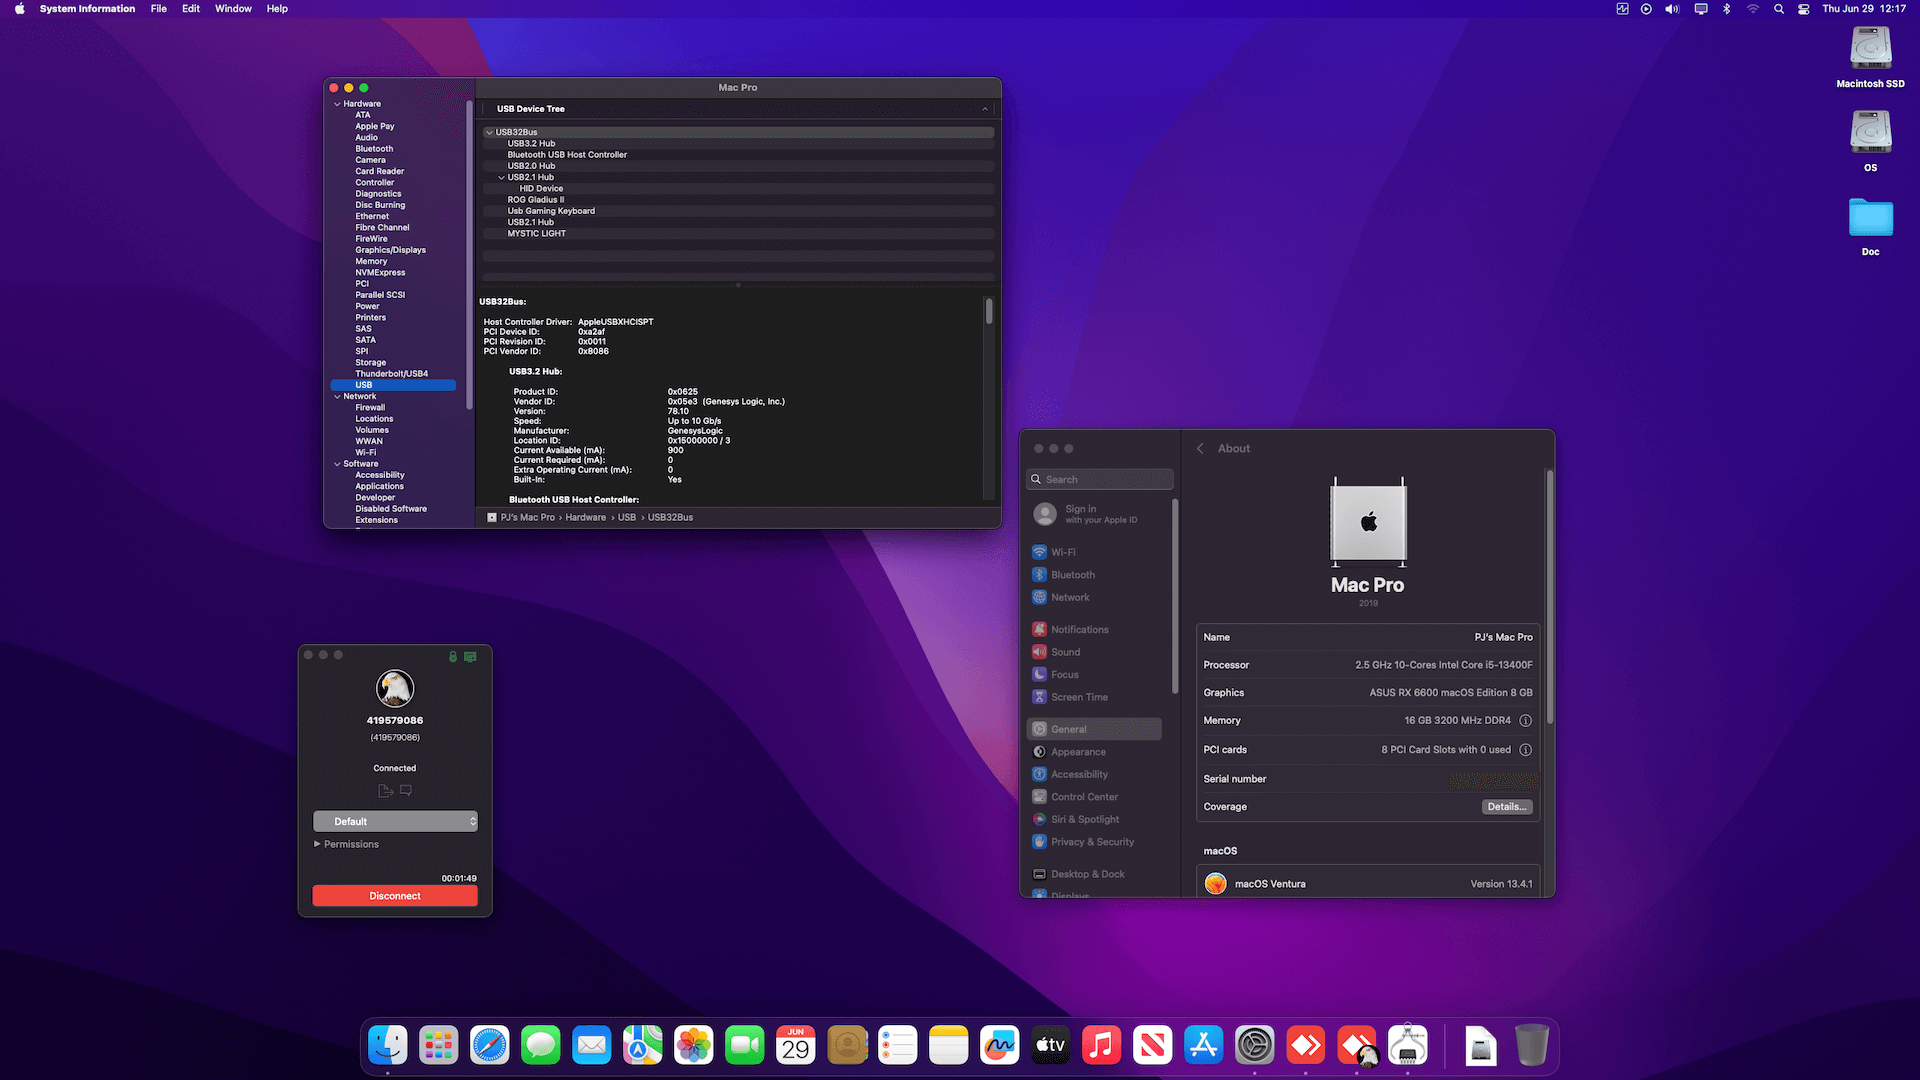This screenshot has height=1080, width=1920.
Task: Open Finder from the dock
Action: 388,1046
